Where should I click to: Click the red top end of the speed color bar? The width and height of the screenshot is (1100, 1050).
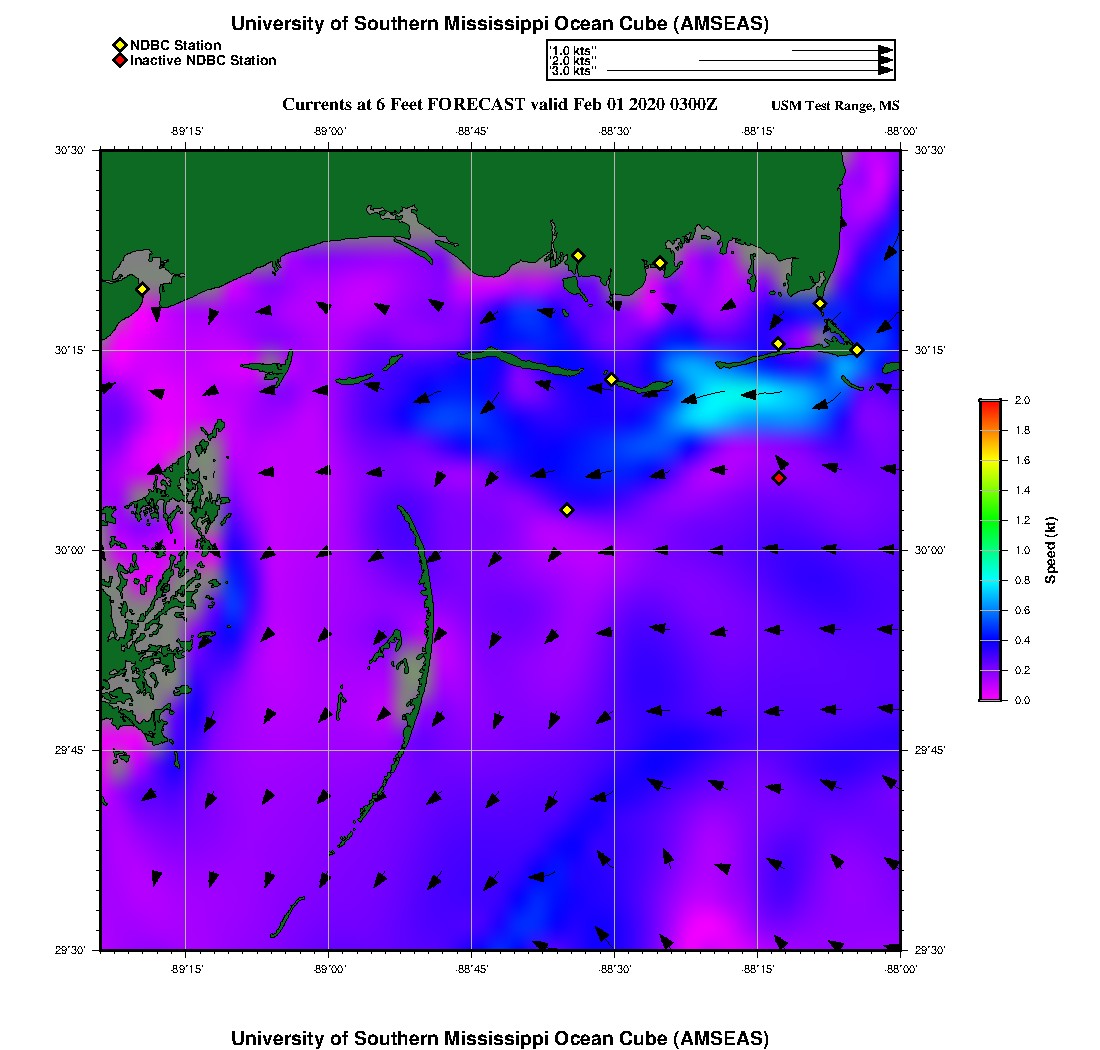(990, 405)
